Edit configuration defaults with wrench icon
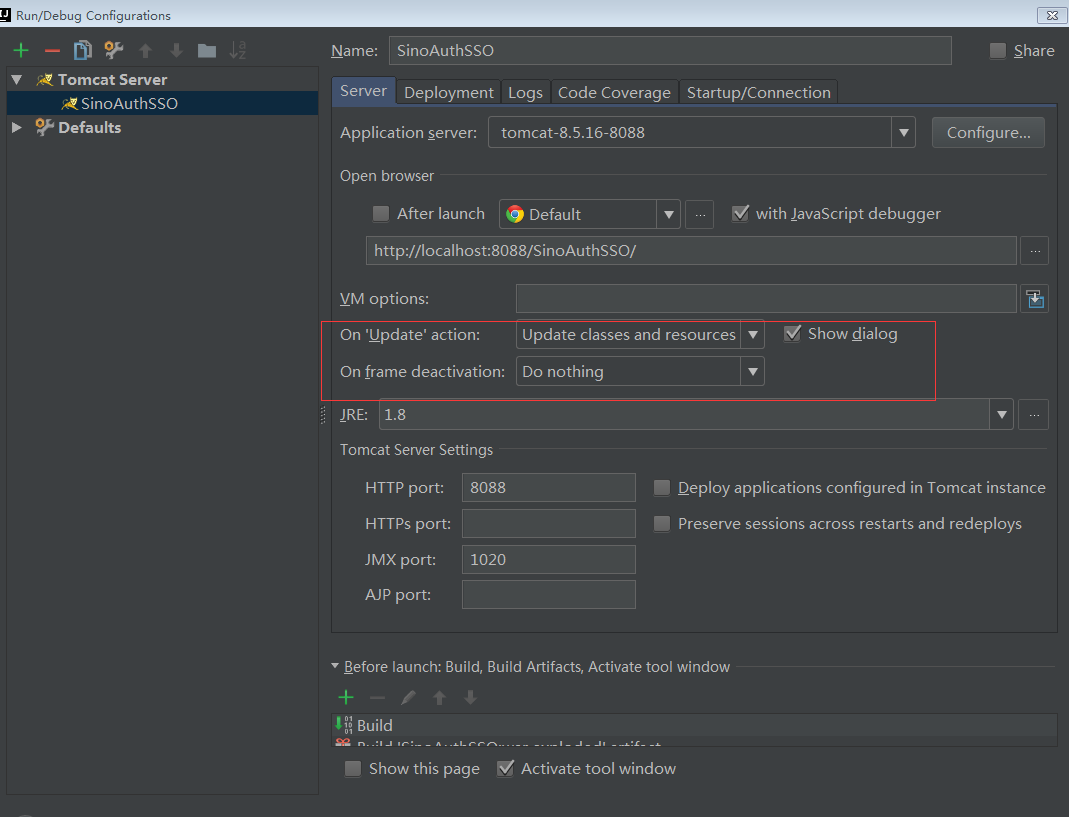The width and height of the screenshot is (1069, 817). (113, 49)
